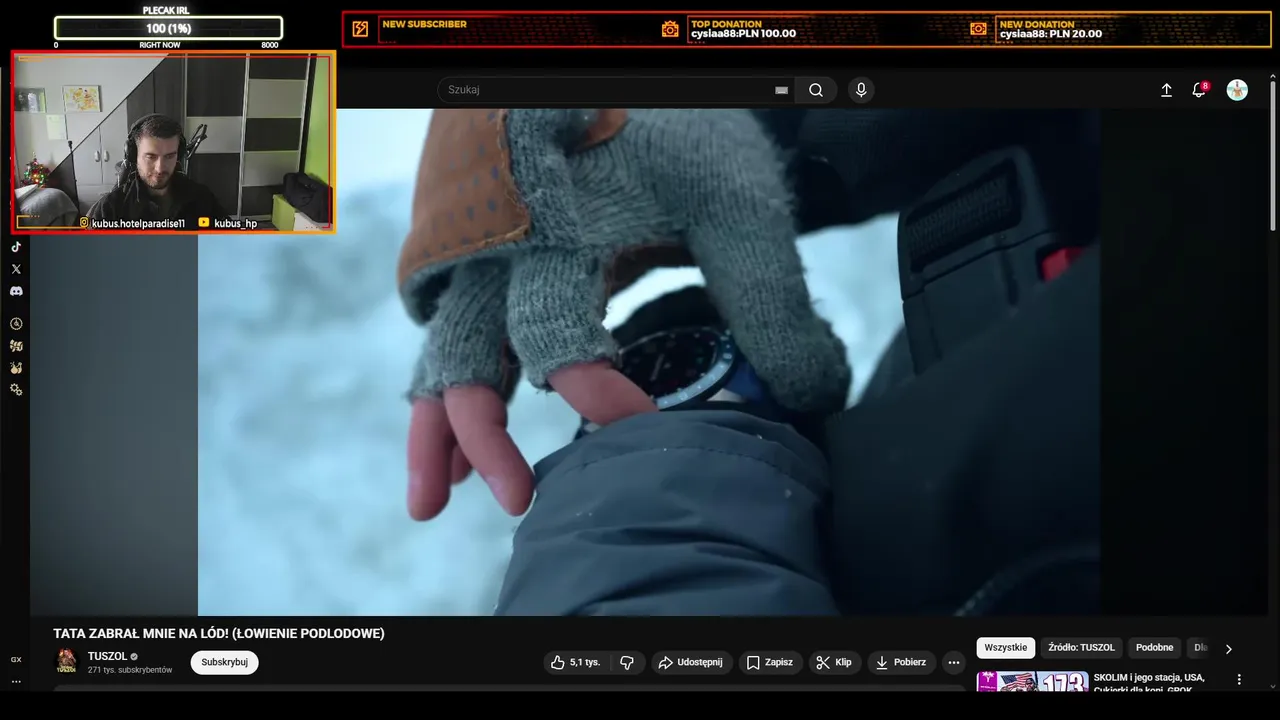This screenshot has height=720, width=1280.
Task: Select the Wszystkie filter chip
Action: point(1005,648)
